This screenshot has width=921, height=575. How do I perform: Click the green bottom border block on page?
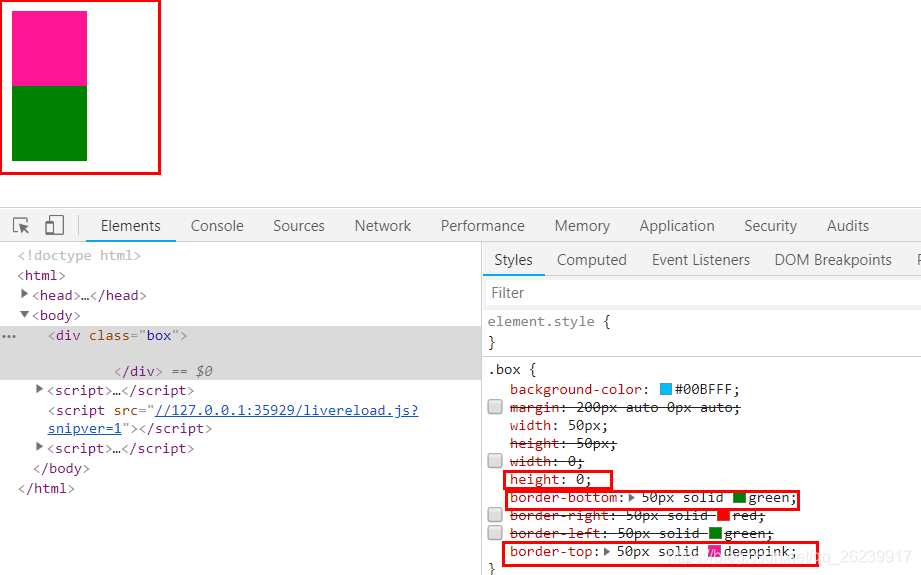tap(49, 123)
